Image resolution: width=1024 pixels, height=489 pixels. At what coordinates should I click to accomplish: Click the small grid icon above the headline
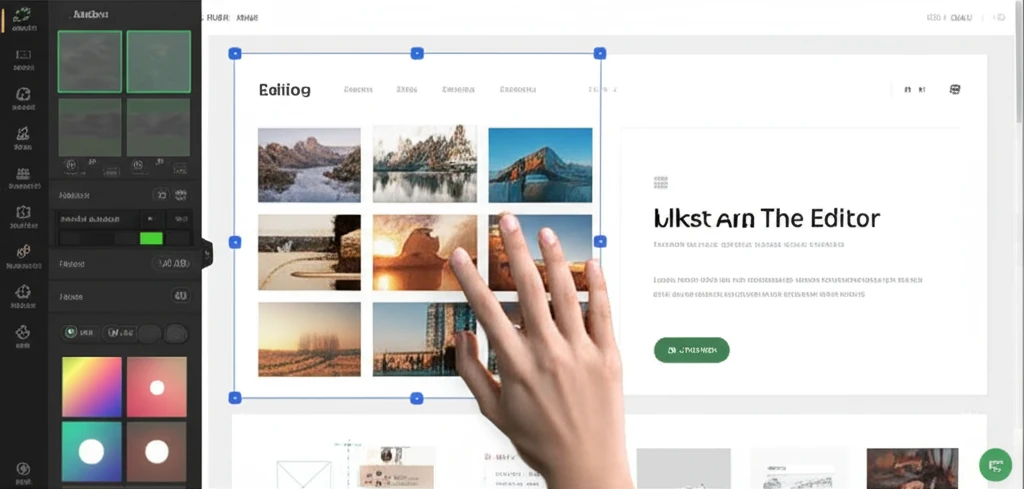click(660, 183)
